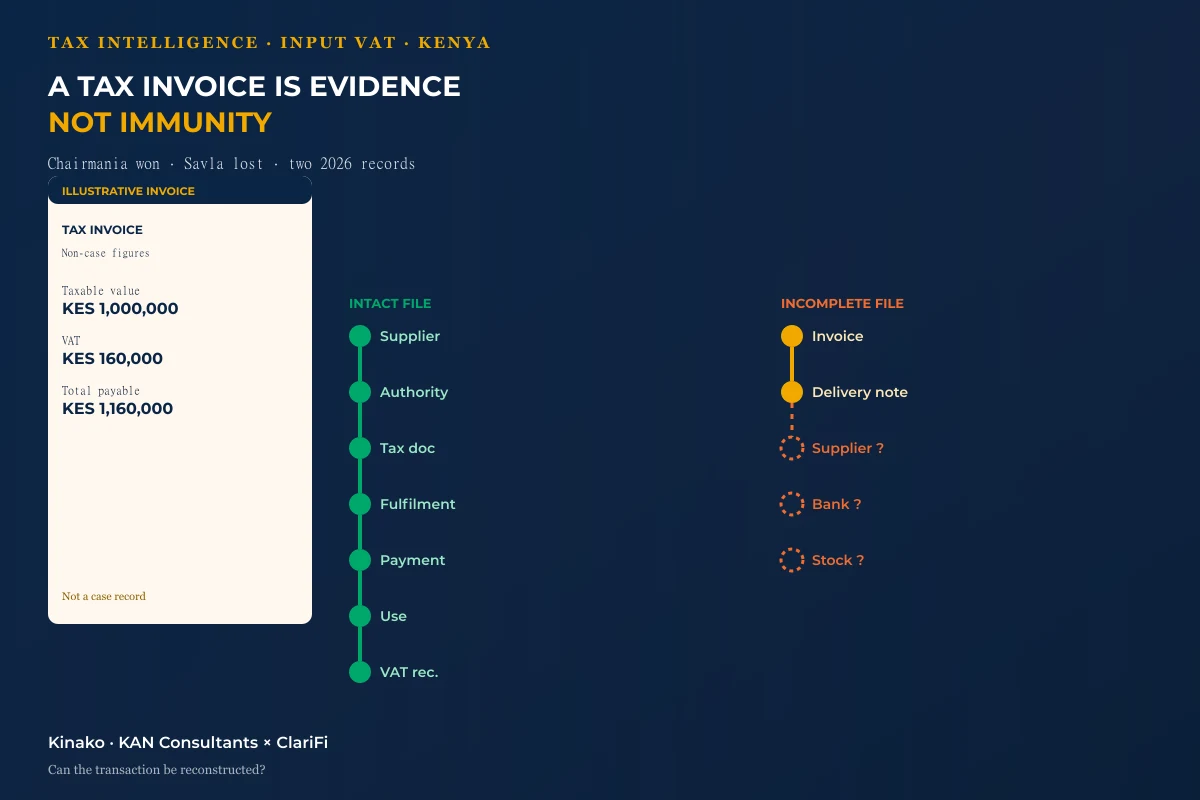
Task: Click the 'Use' label
Action: pos(394,616)
